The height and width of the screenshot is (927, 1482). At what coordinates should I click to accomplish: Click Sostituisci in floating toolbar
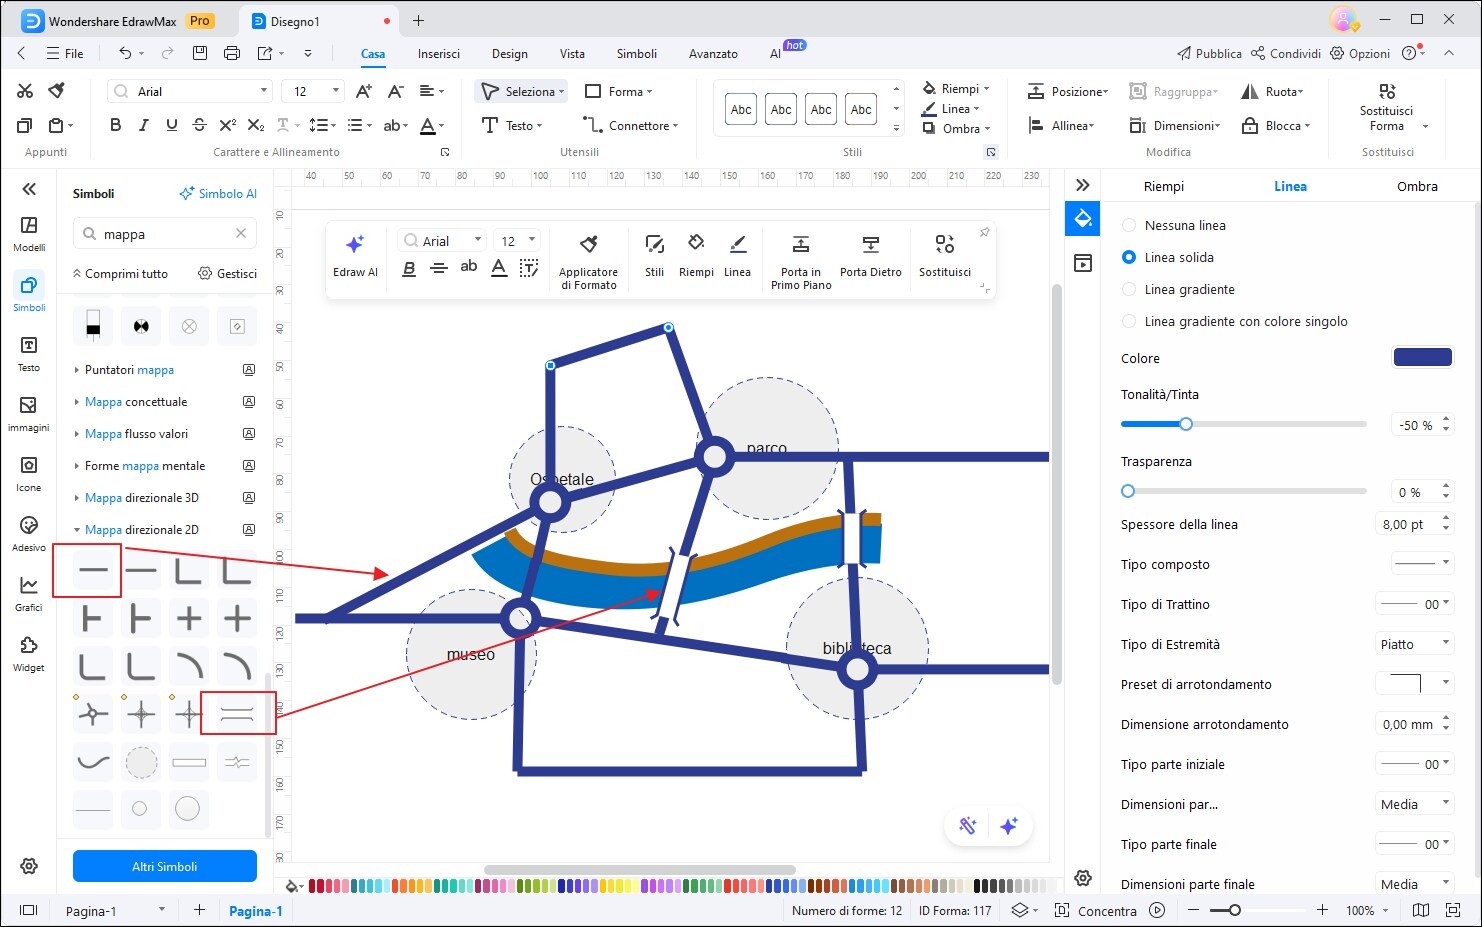tap(945, 256)
